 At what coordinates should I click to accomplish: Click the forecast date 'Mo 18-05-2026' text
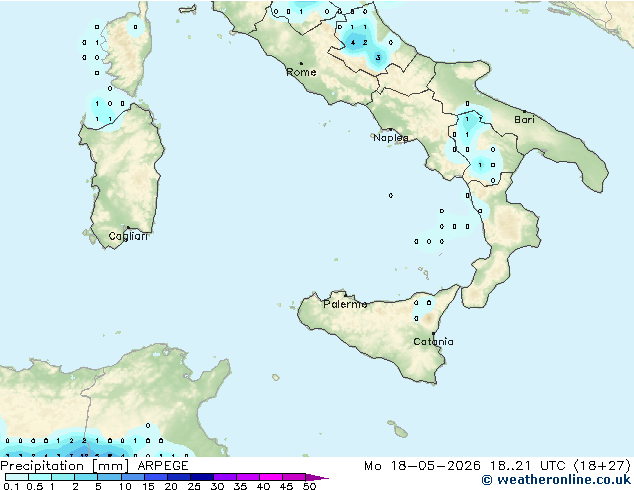pyautogui.click(x=423, y=466)
